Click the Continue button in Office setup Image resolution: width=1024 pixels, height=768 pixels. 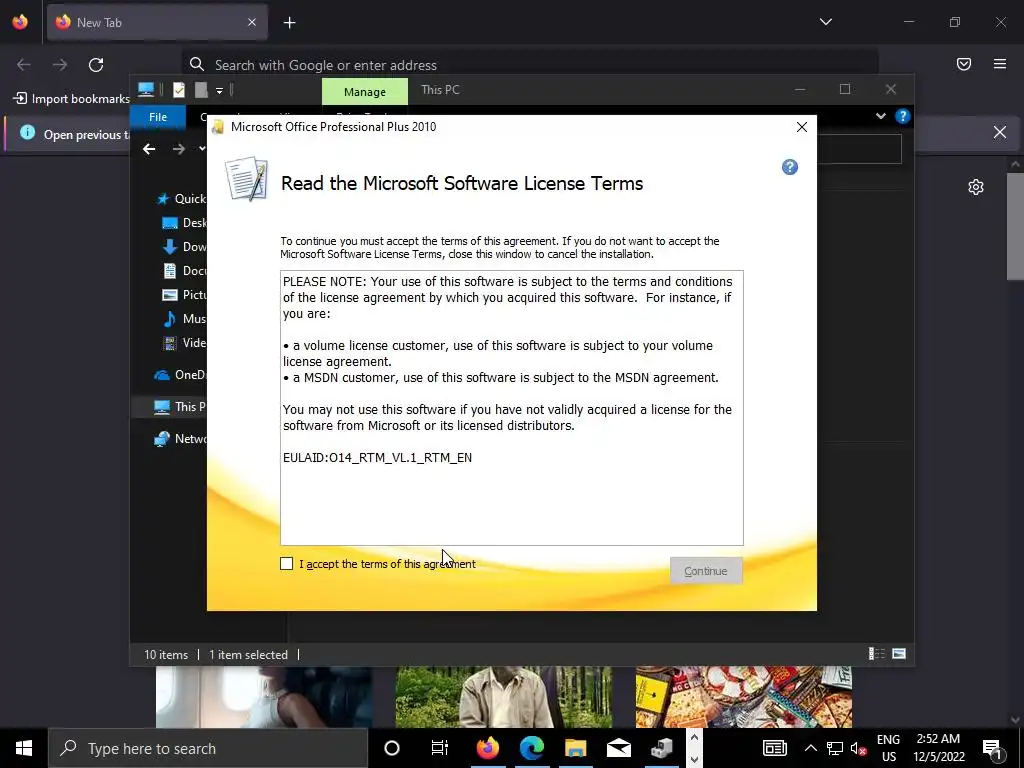pos(705,571)
